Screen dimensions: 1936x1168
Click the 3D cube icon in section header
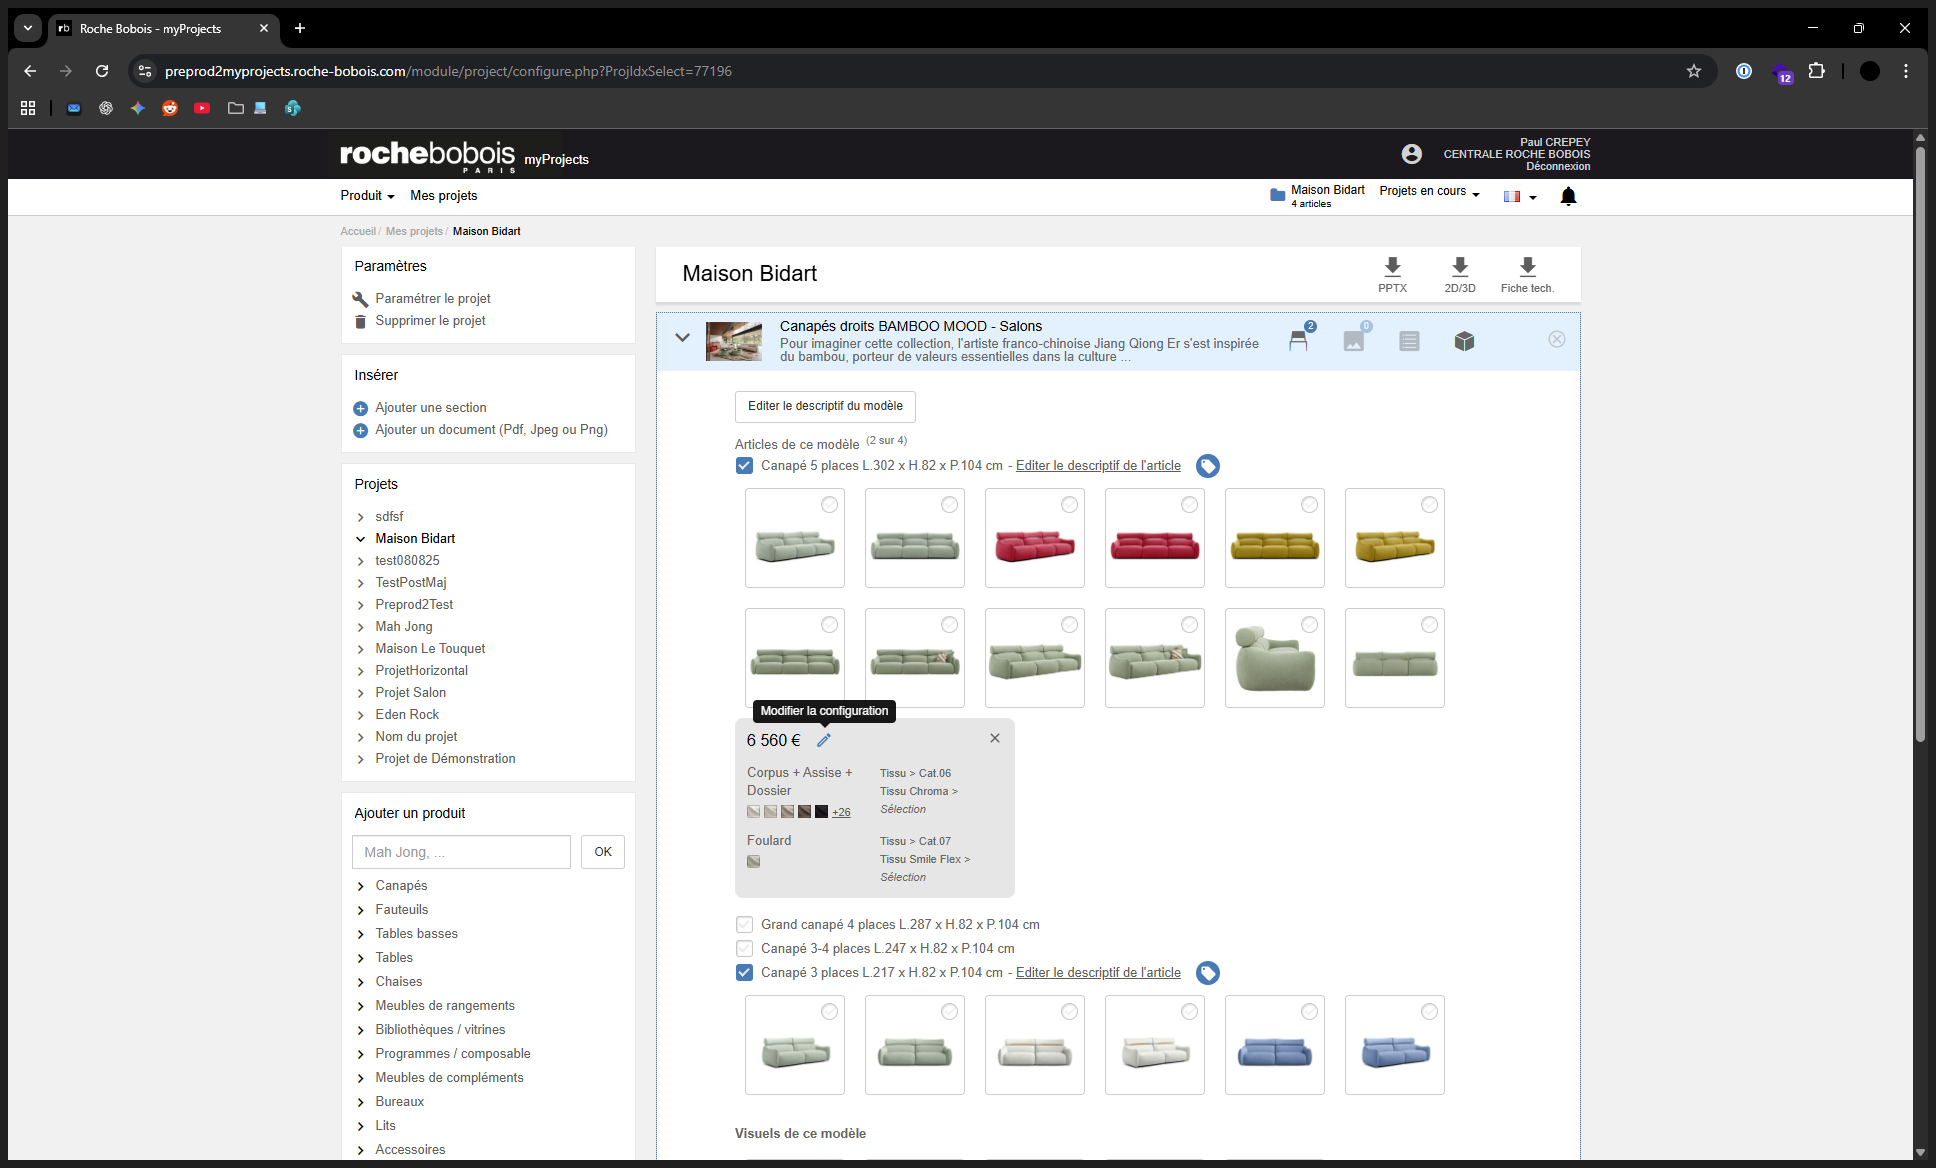(x=1464, y=341)
